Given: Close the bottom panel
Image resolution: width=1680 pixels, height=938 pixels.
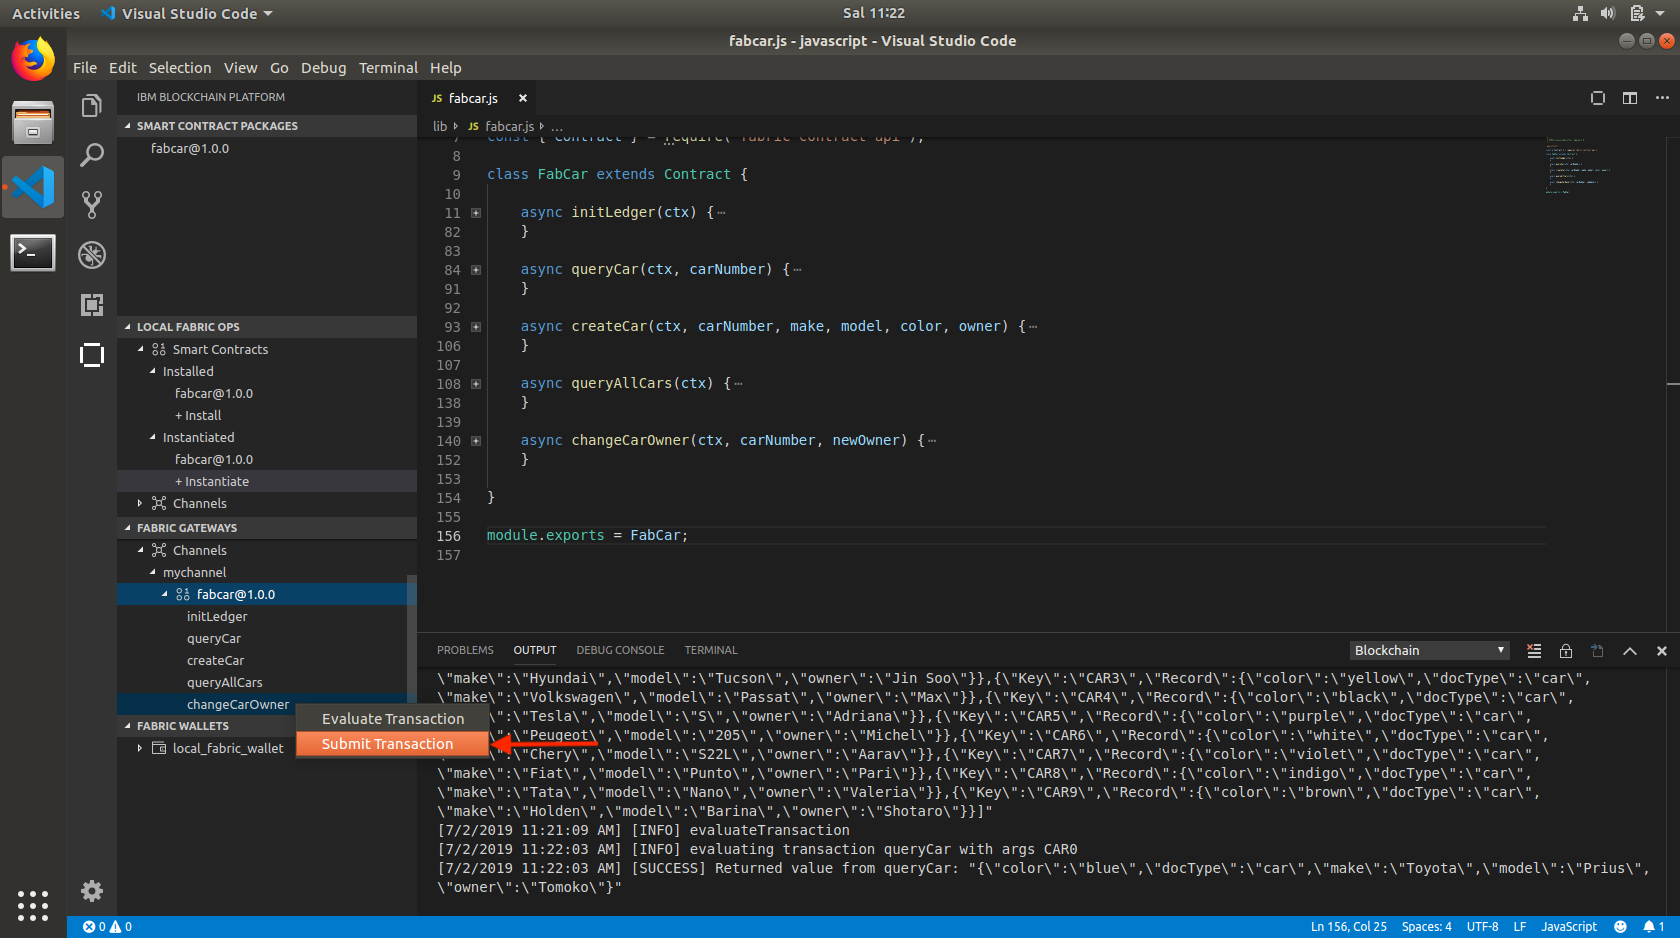Looking at the screenshot, I should tap(1662, 651).
